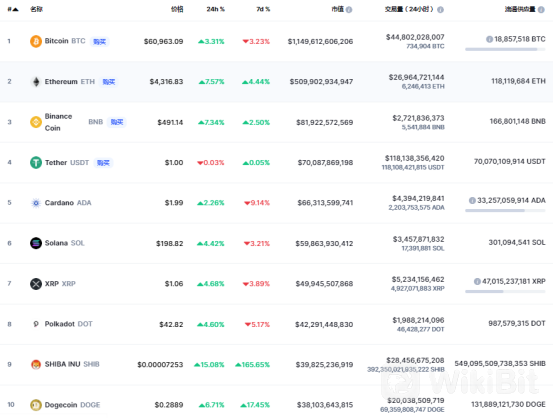Click the market cap info icon in header

click(x=349, y=10)
